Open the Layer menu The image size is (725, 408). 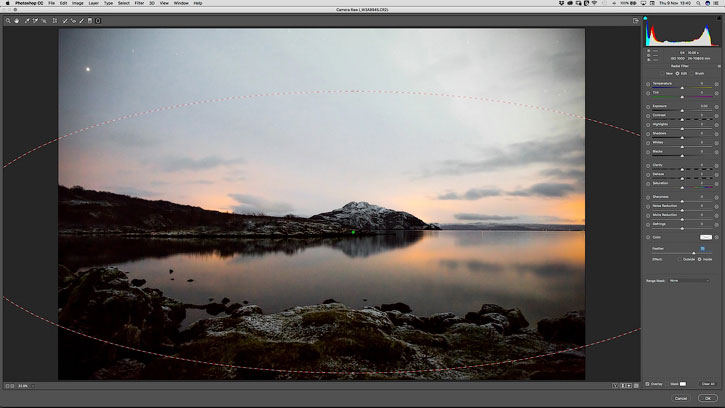point(93,3)
